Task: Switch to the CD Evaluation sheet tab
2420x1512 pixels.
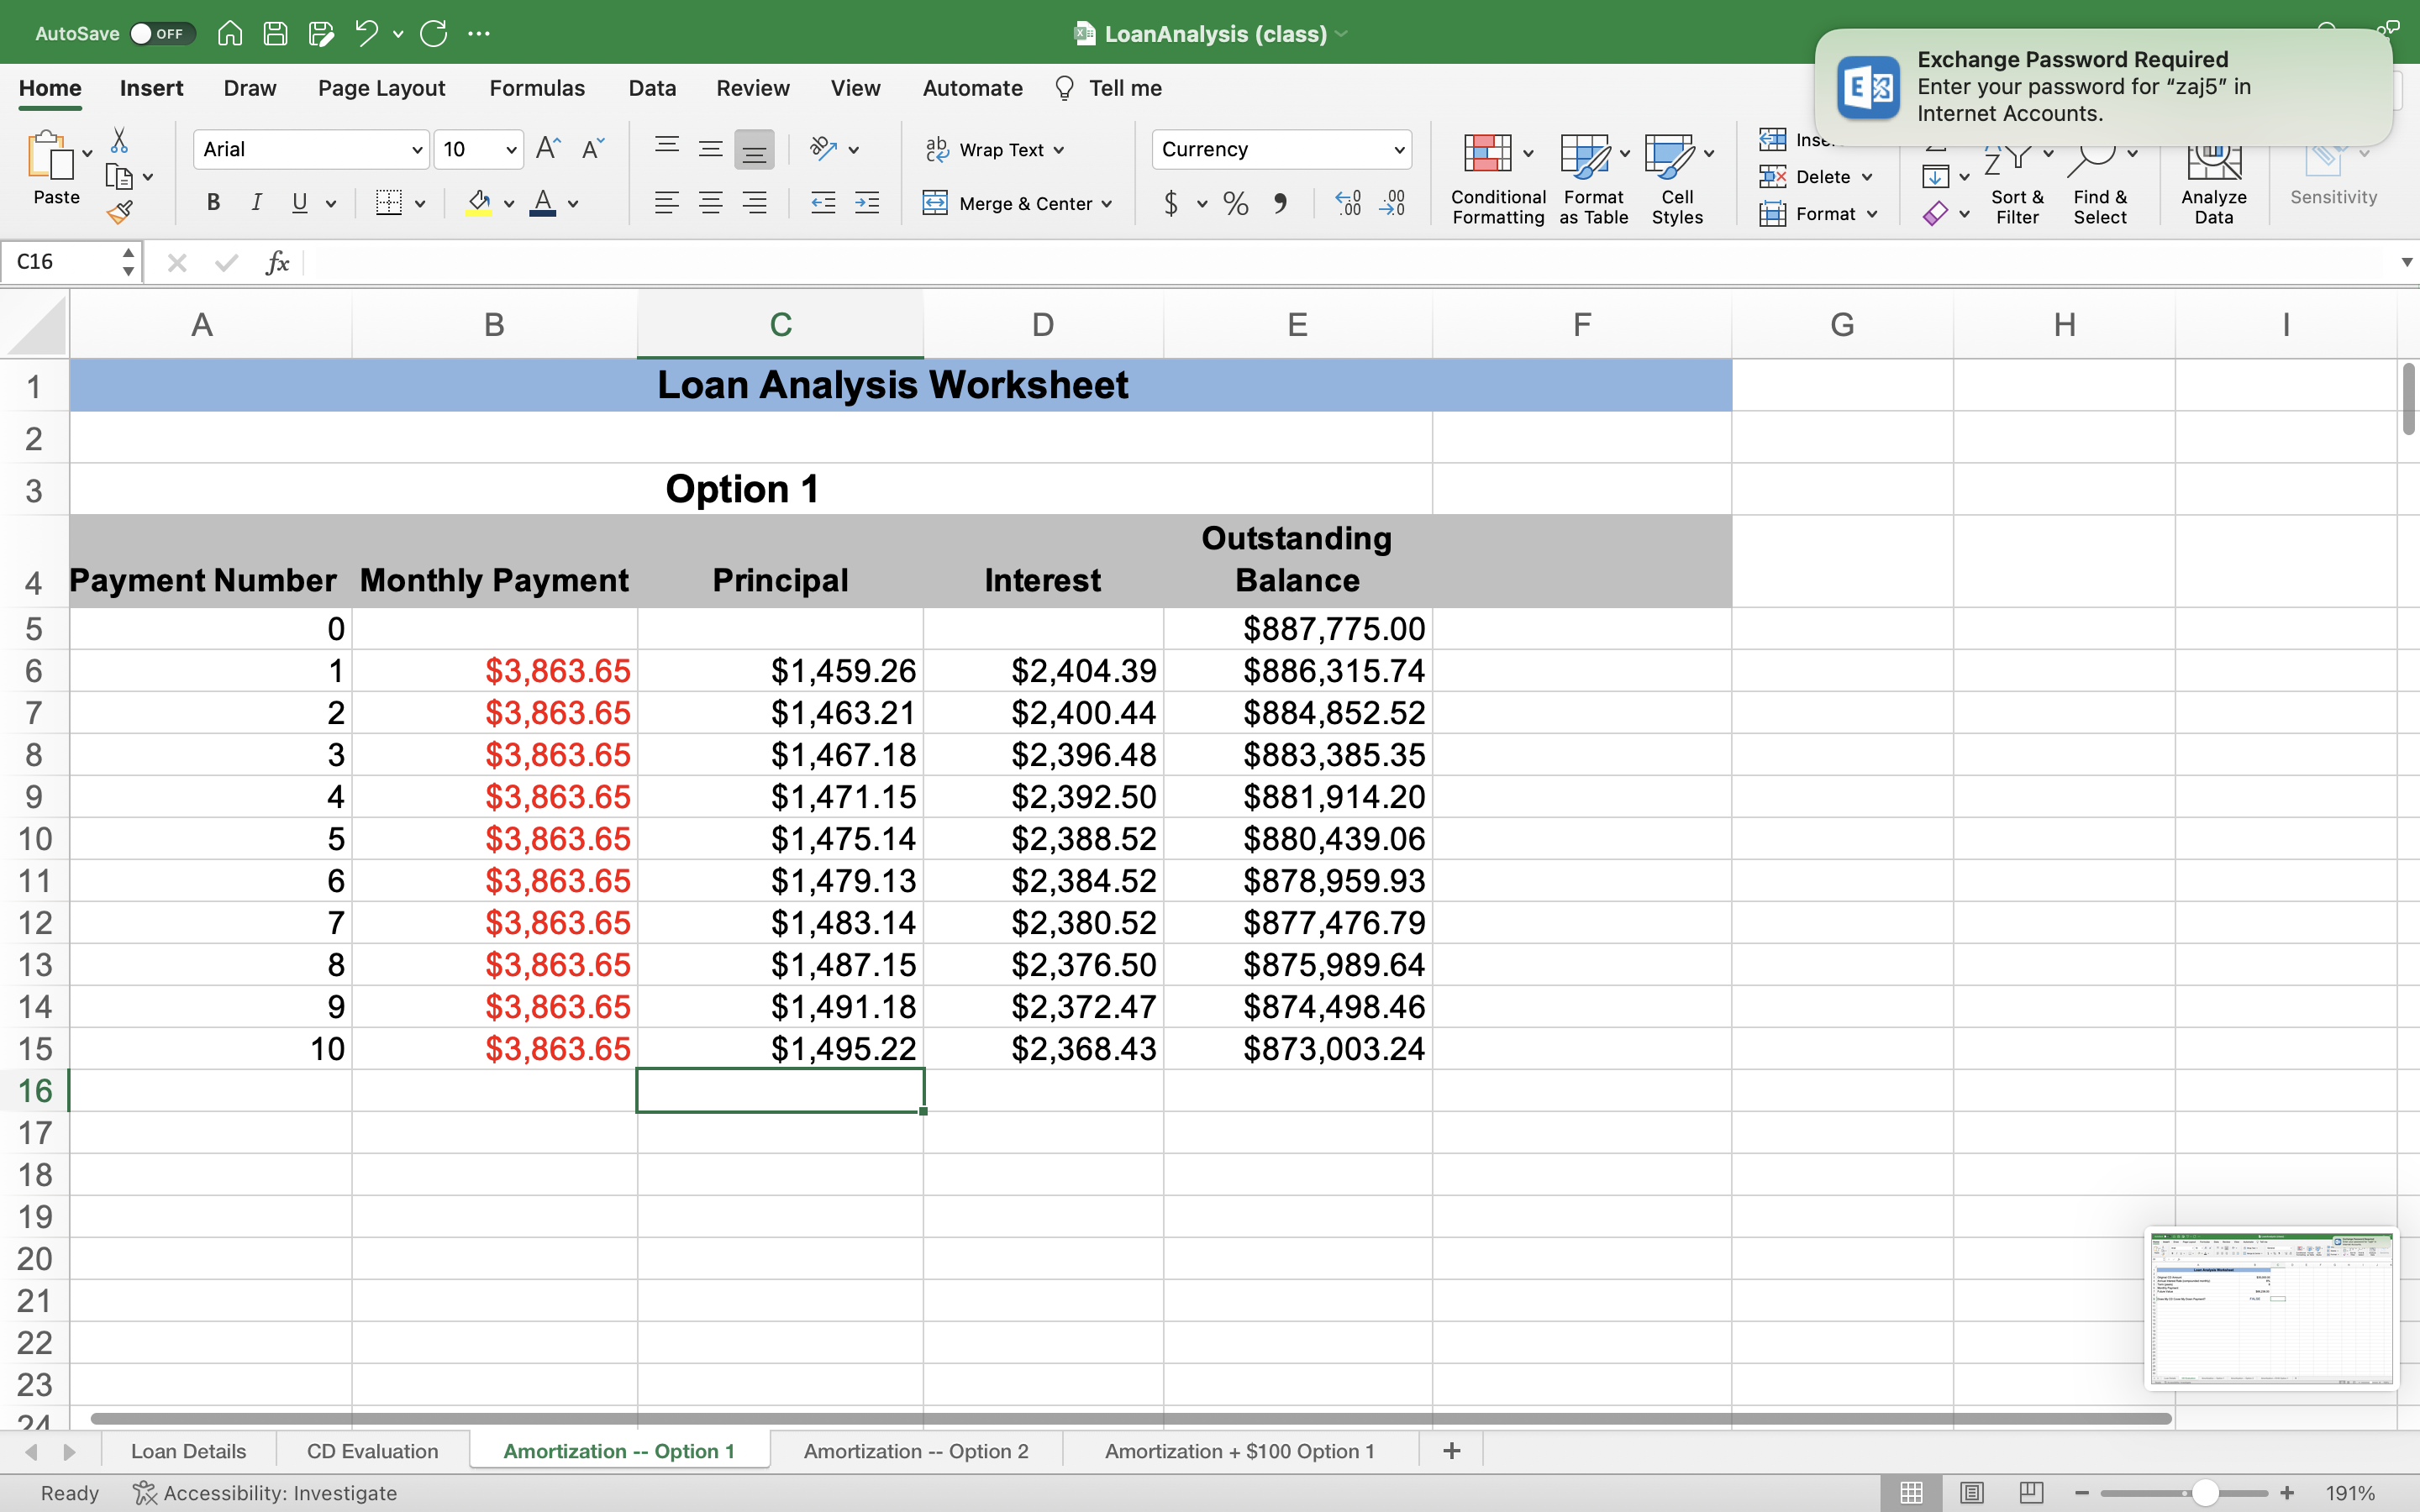Action: [372, 1451]
